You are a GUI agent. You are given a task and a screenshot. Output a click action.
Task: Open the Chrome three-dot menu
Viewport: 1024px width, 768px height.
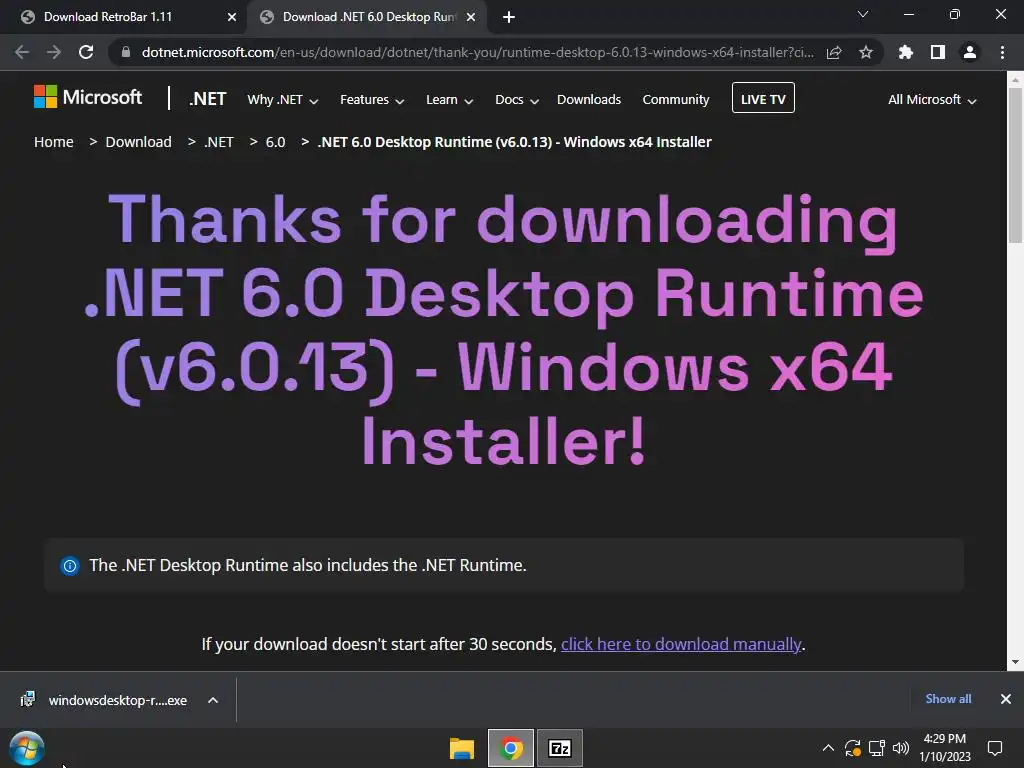[1002, 52]
